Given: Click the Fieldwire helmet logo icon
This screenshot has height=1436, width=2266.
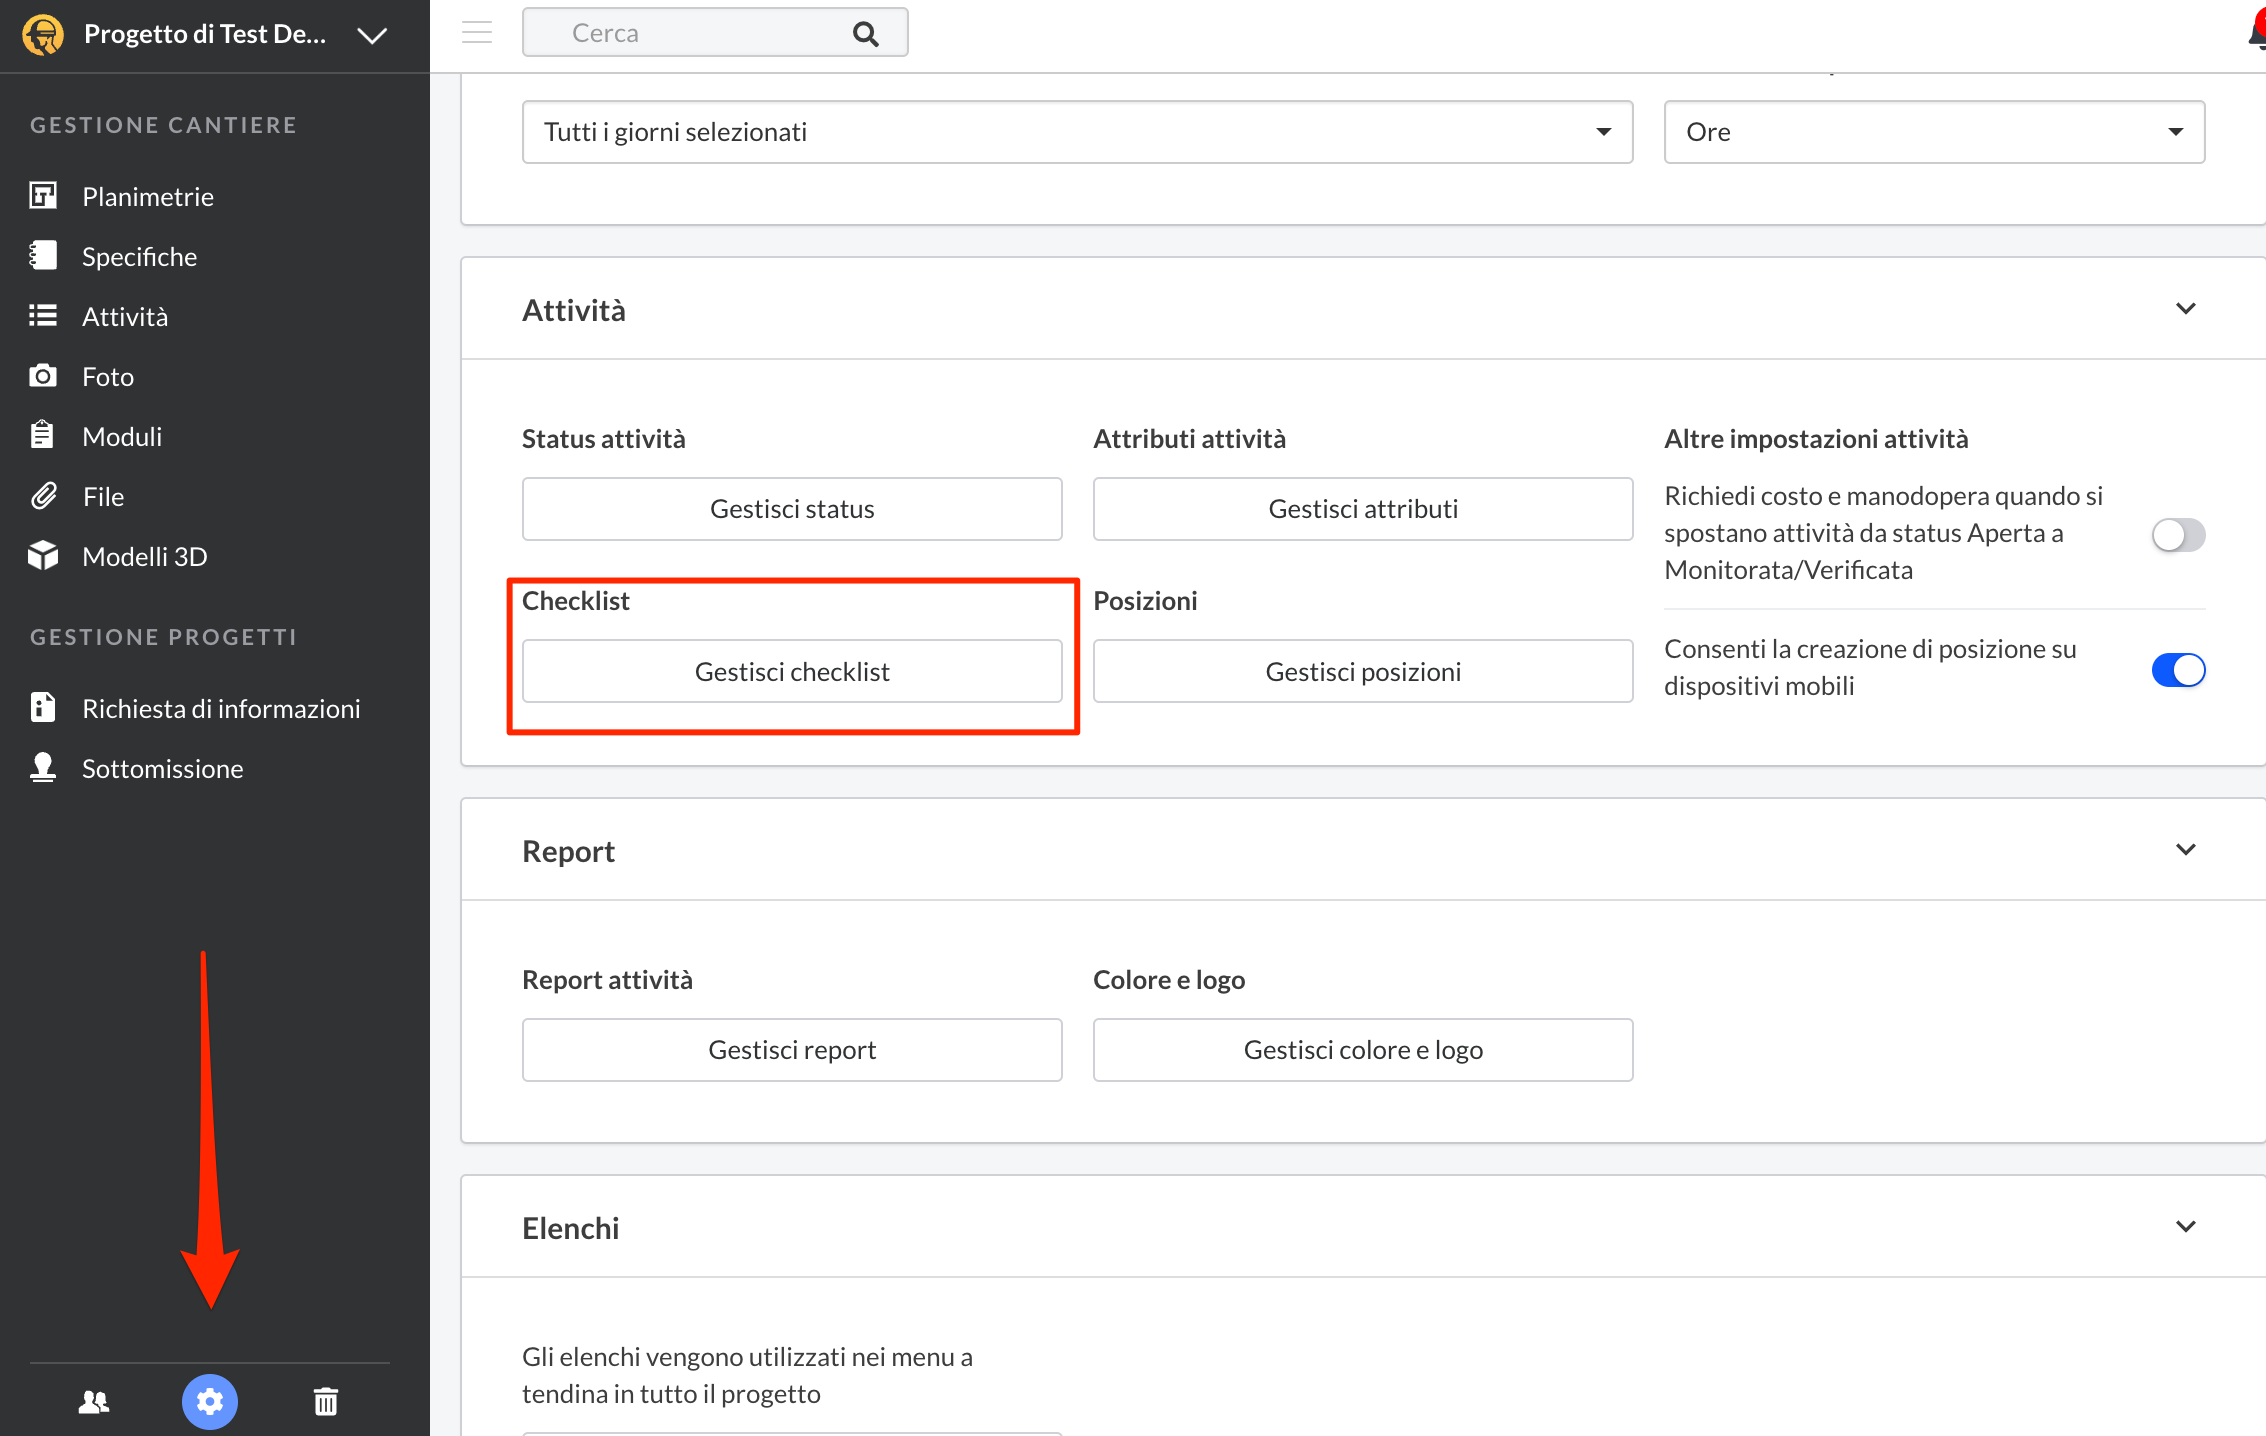Looking at the screenshot, I should click(x=43, y=35).
